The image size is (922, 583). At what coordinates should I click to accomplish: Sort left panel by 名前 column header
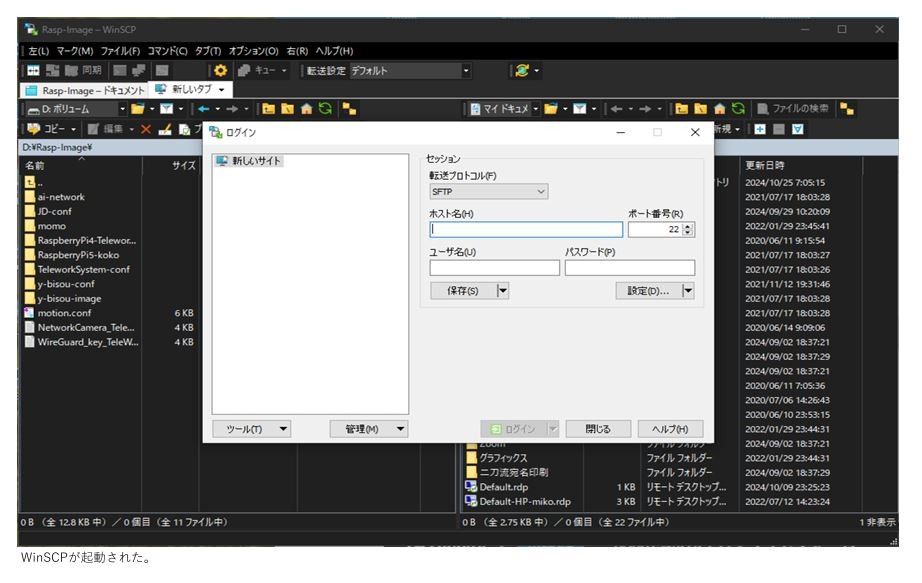pyautogui.click(x=82, y=165)
